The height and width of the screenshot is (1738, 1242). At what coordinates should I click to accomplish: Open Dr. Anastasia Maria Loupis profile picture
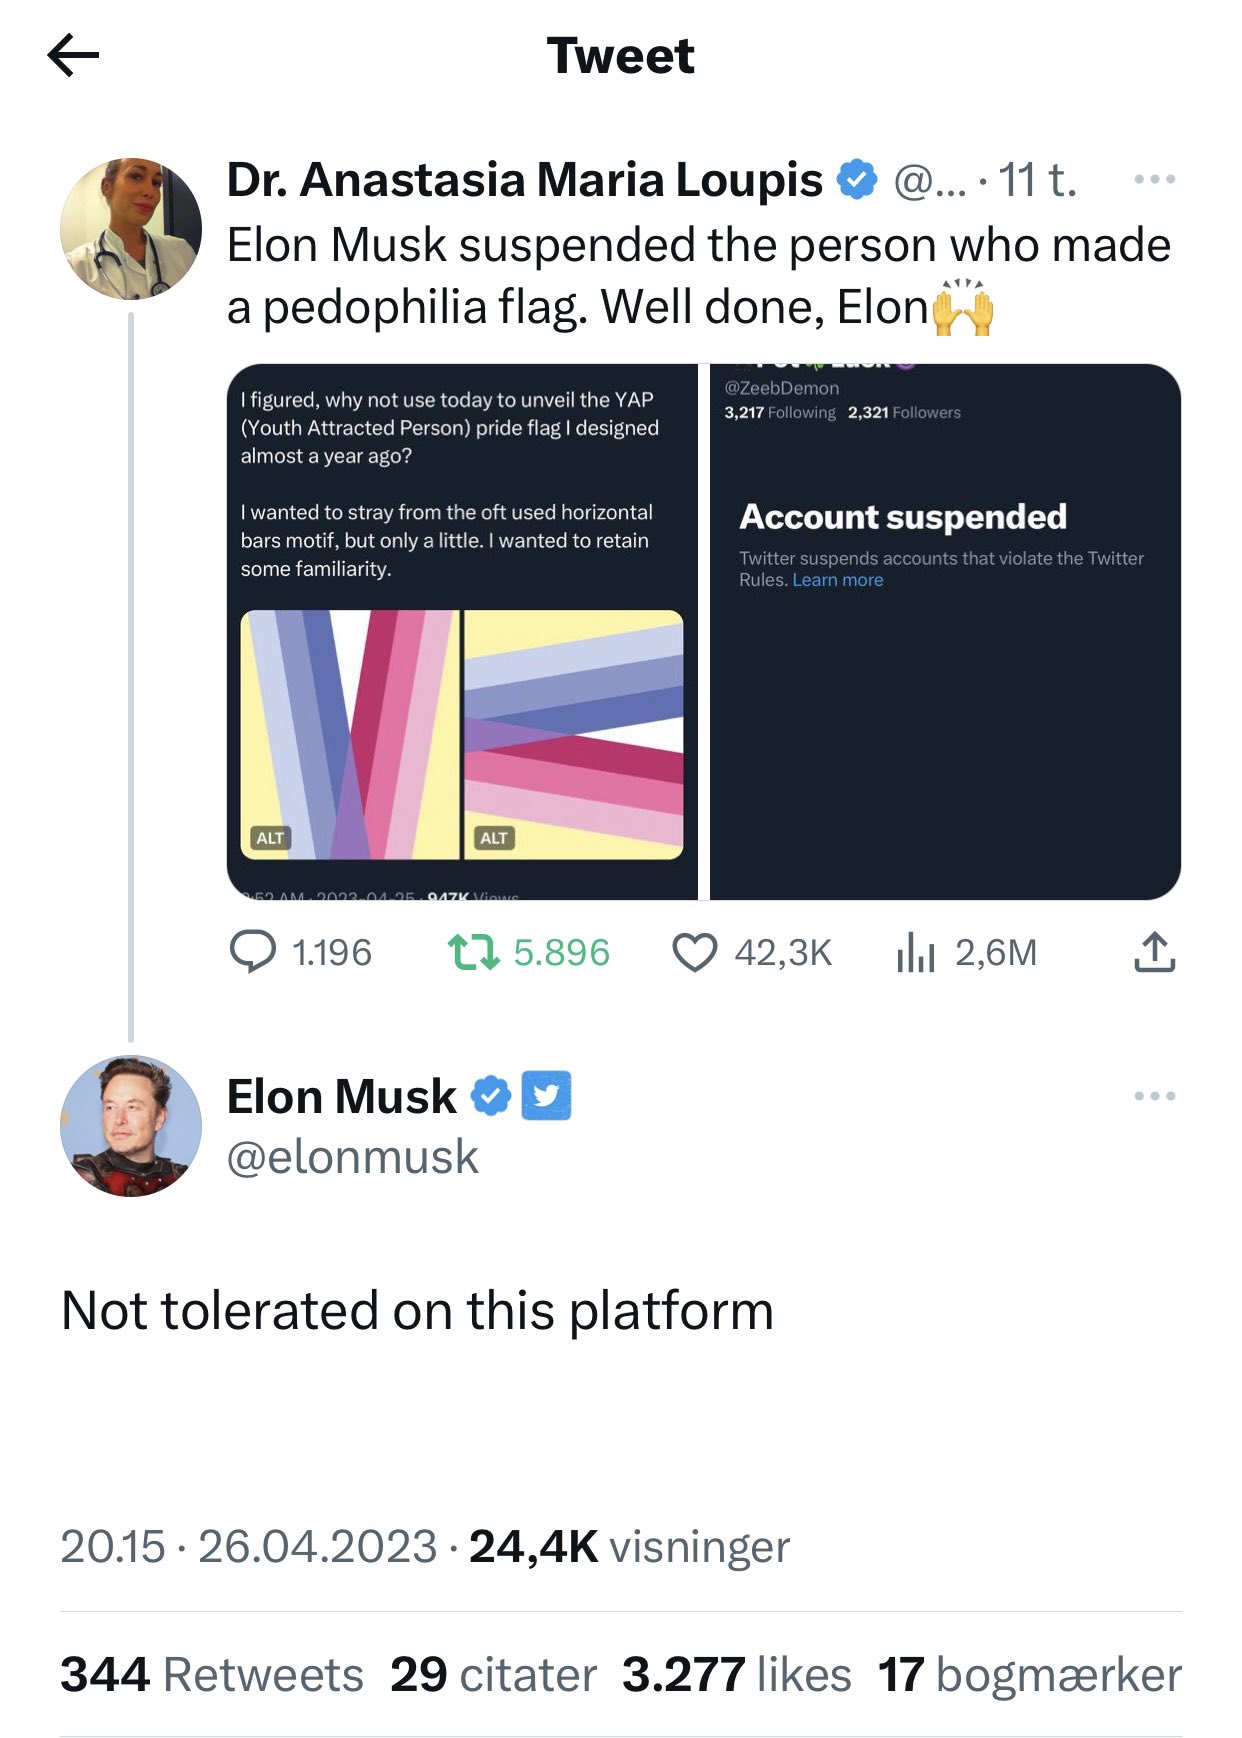pyautogui.click(x=131, y=229)
